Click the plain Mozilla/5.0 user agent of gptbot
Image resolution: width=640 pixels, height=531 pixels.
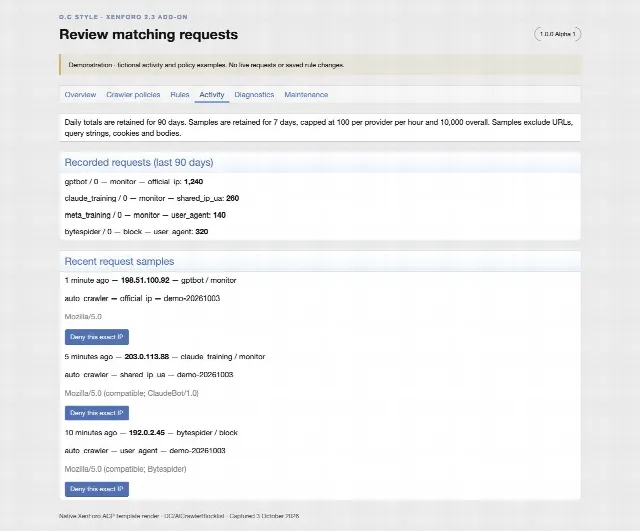83,317
